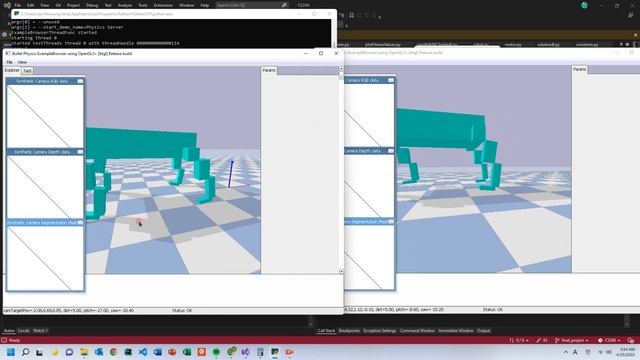Viewport: 640px width, 360px height.
Task: Show hidden system tray icons
Action: click(x=566, y=352)
